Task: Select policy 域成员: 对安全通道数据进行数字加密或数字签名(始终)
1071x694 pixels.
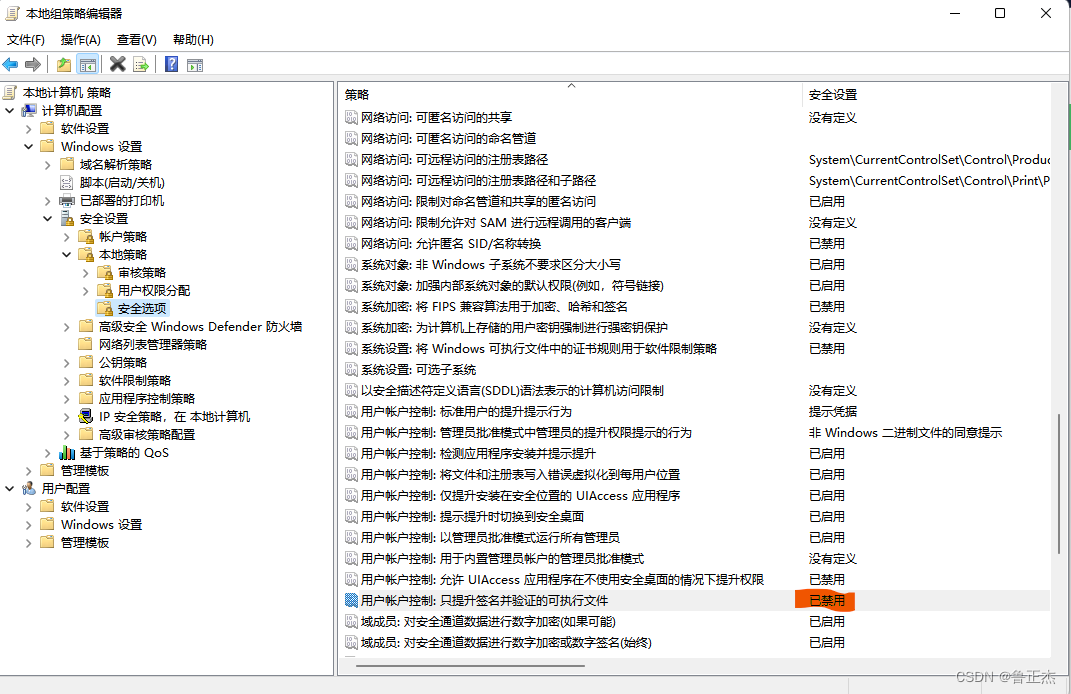Action: click(506, 643)
